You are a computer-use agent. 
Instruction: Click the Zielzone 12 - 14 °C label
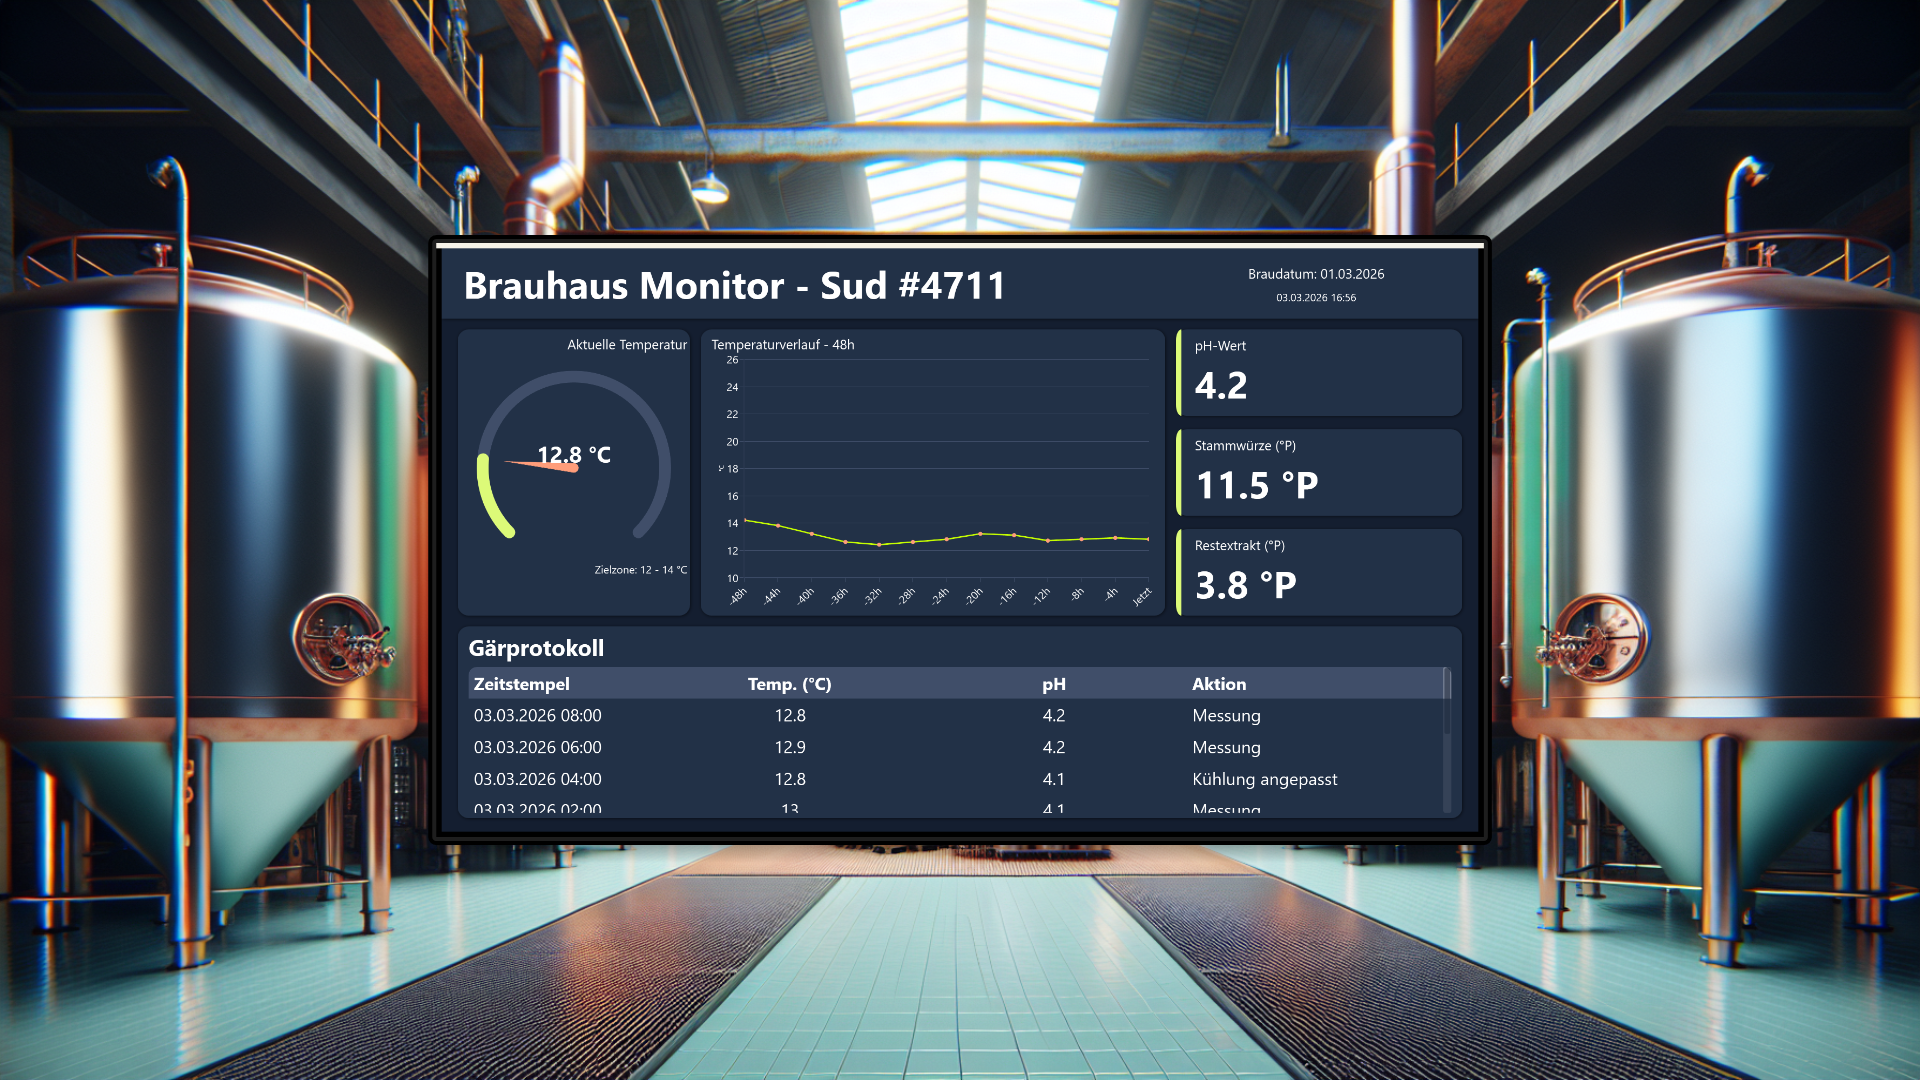(640, 568)
